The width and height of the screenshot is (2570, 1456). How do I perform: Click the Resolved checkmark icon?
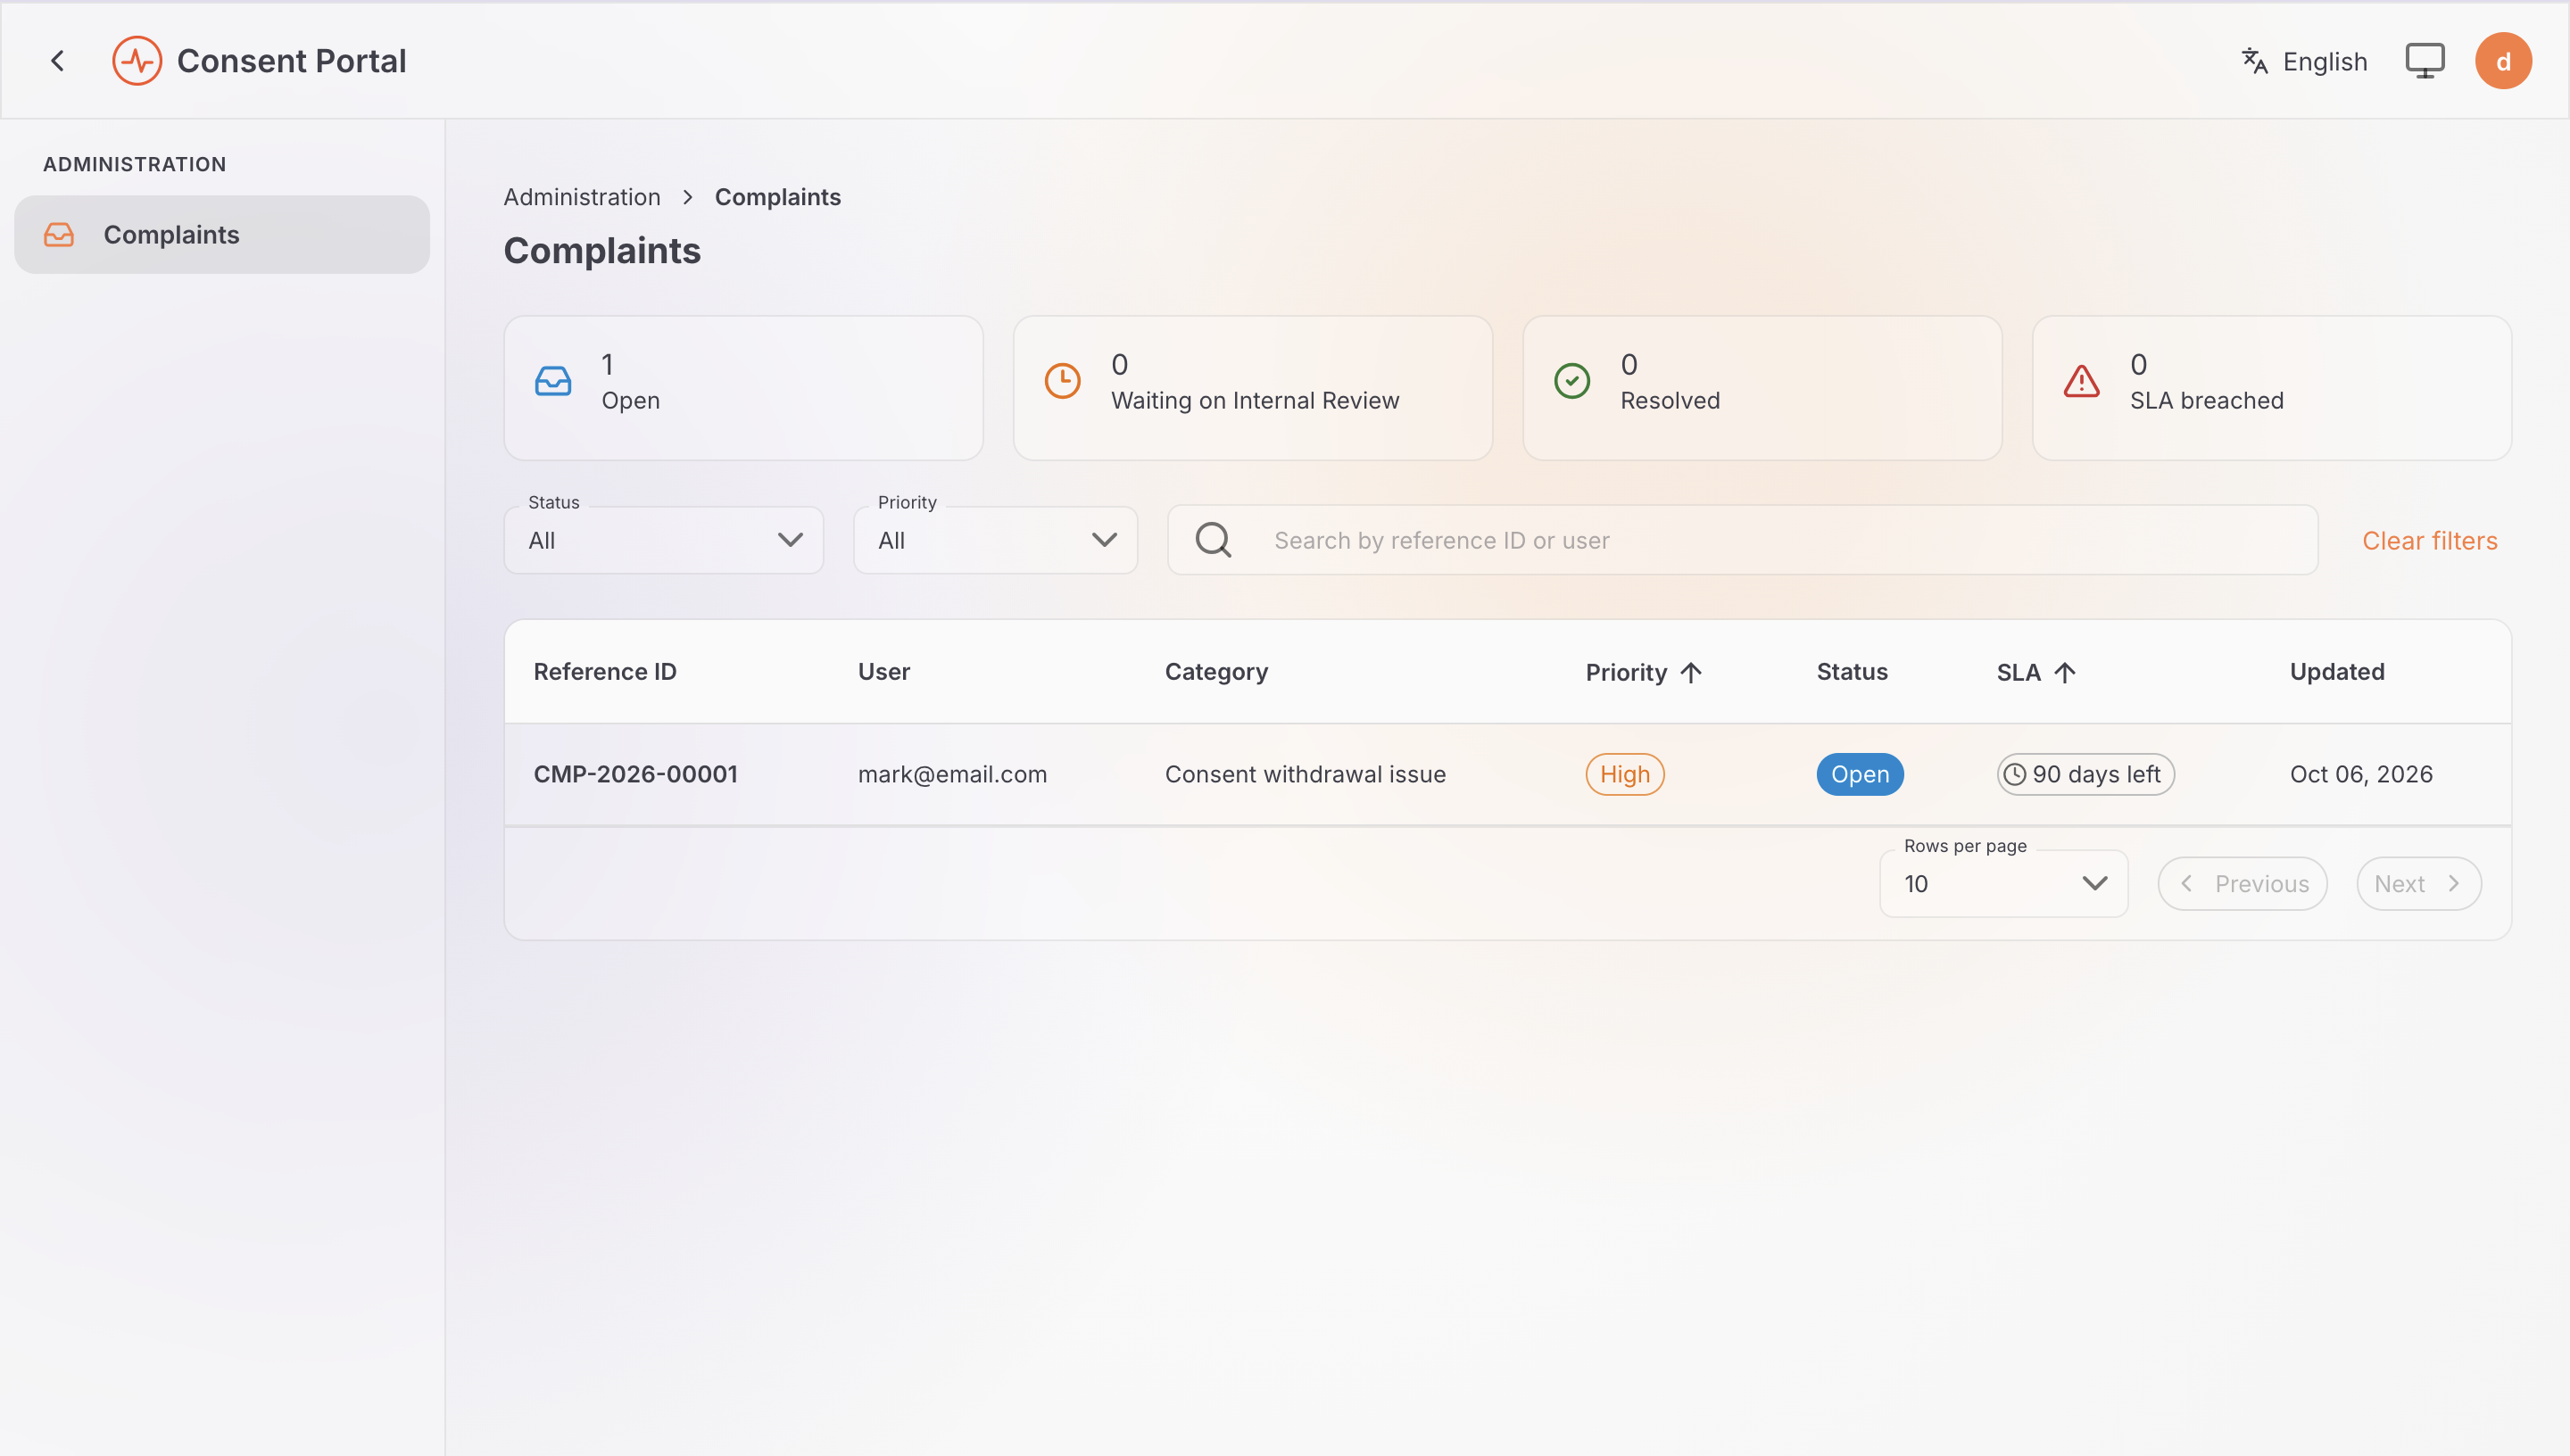point(1572,381)
